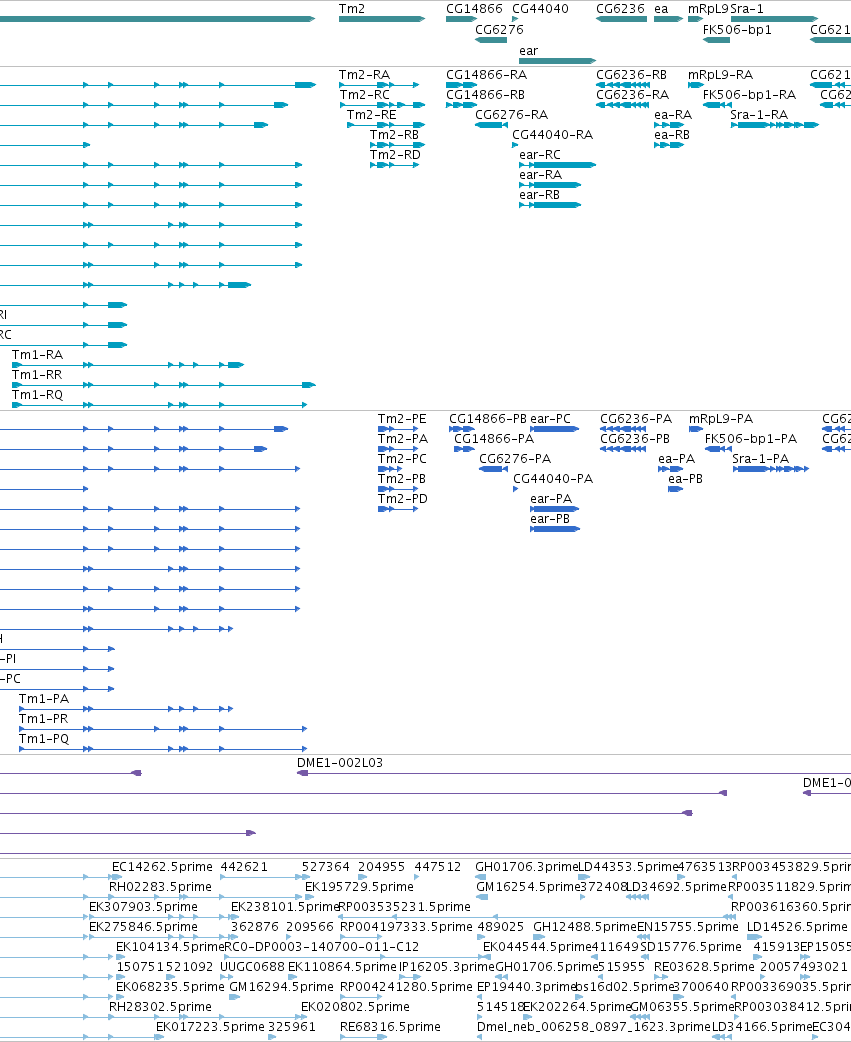This screenshot has width=851, height=1042.
Task: Click protein ear-PB
Action: [555, 529]
